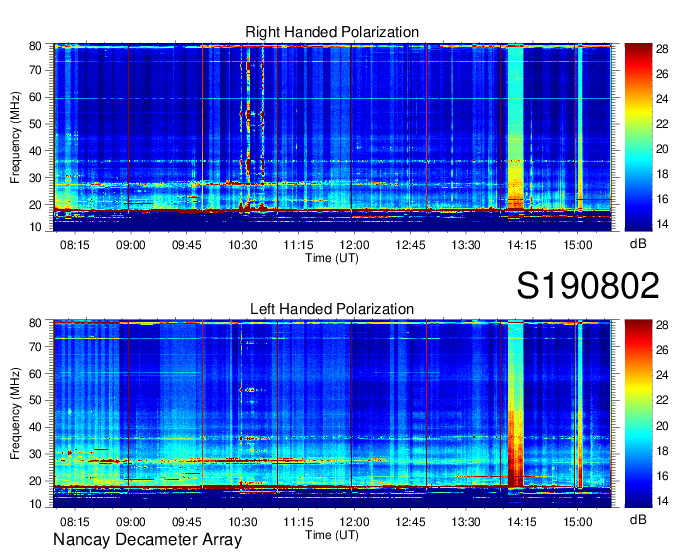Click "Time (UT)" label under left-handed plot
680x552 pixels.
coord(332,535)
